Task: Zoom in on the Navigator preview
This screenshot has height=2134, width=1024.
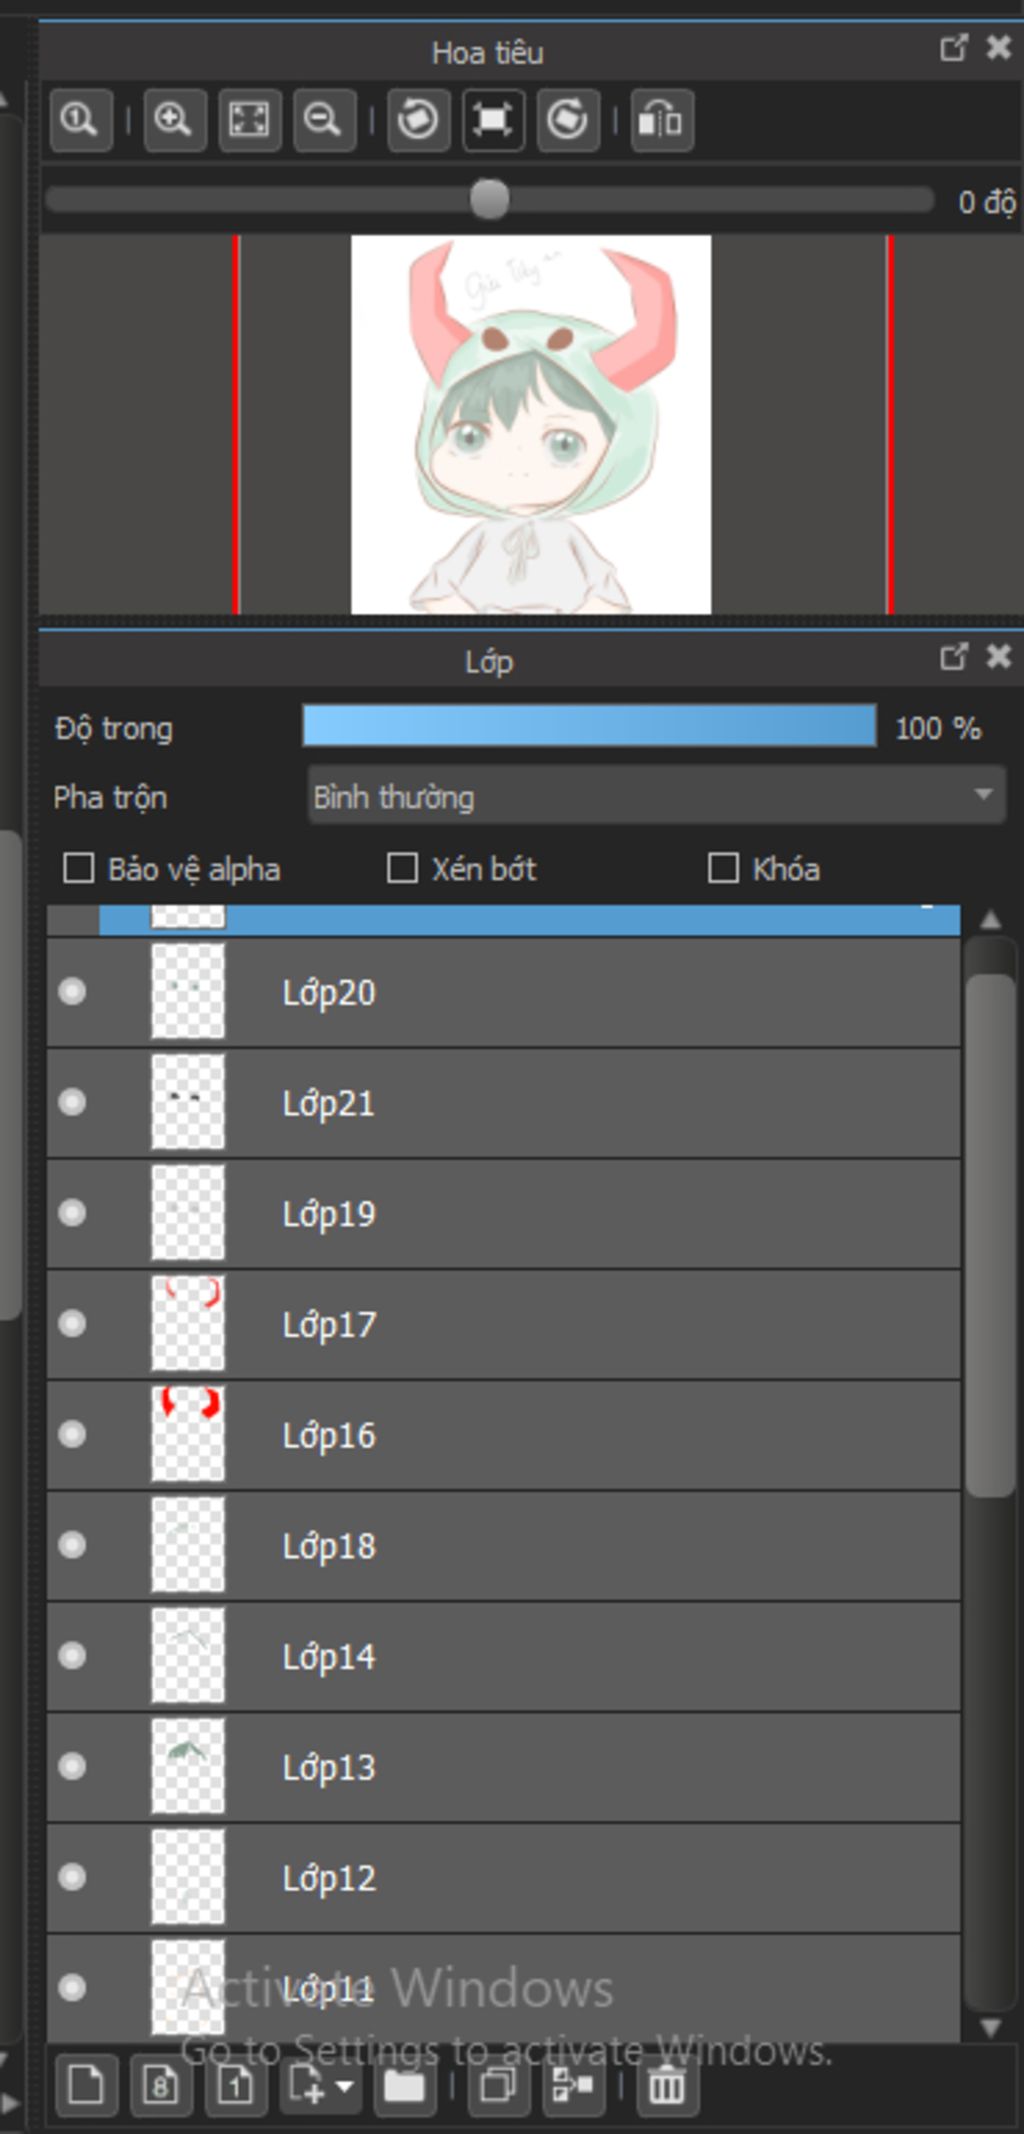Action: tap(174, 120)
